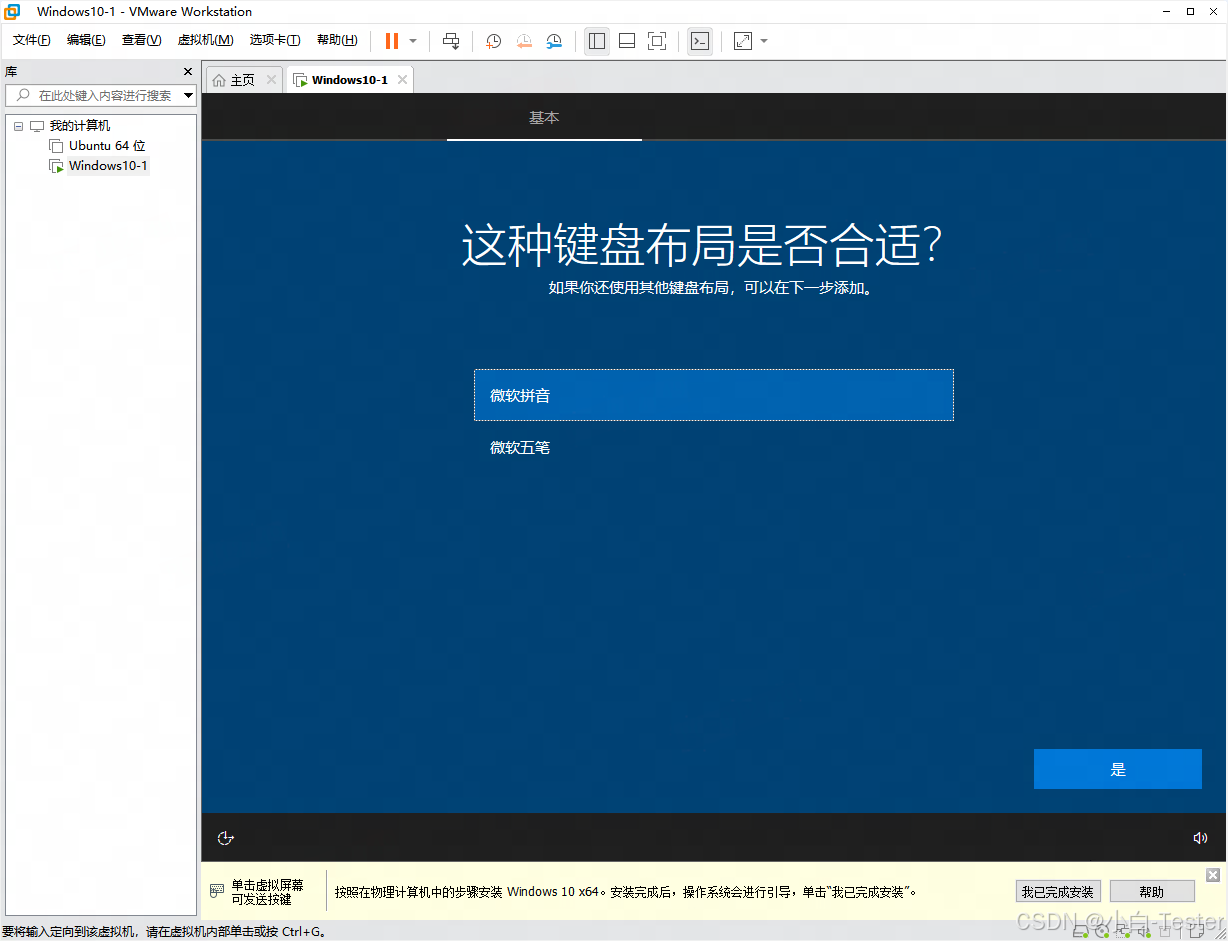
Task: Click the 这种键盘布局是否合适? heading
Action: pyautogui.click(x=702, y=246)
